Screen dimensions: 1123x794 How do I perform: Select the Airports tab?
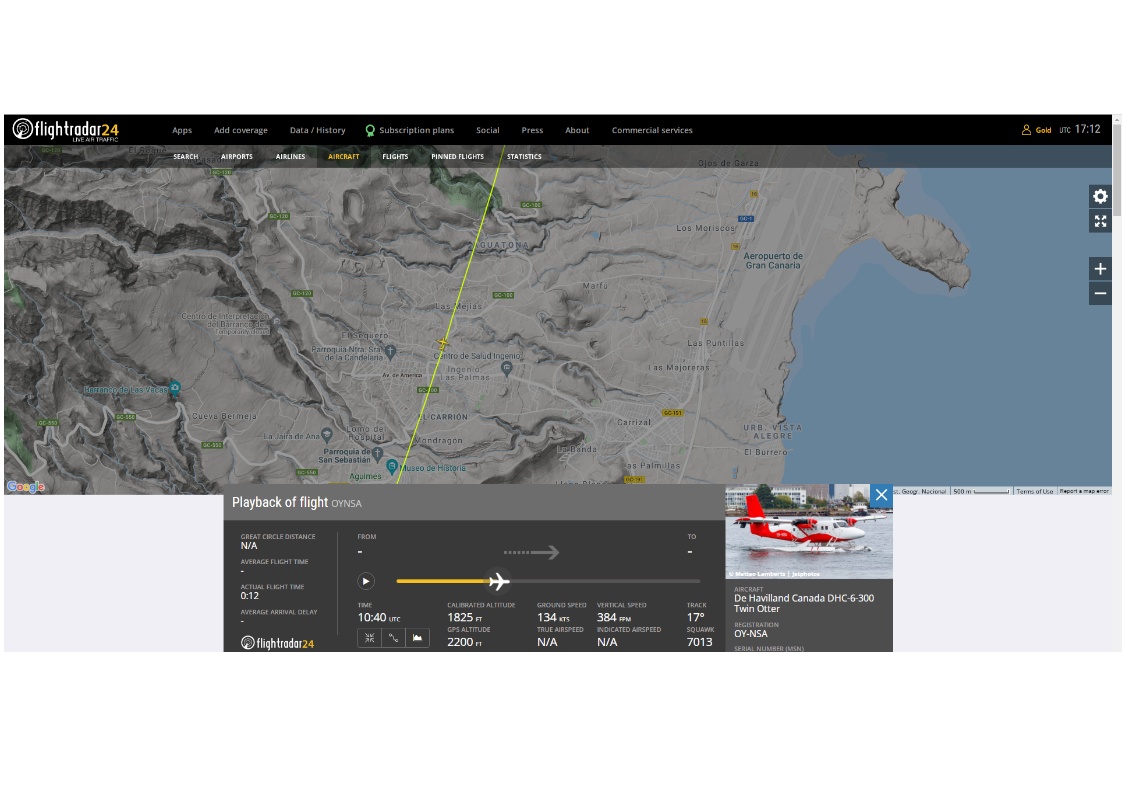tap(236, 156)
